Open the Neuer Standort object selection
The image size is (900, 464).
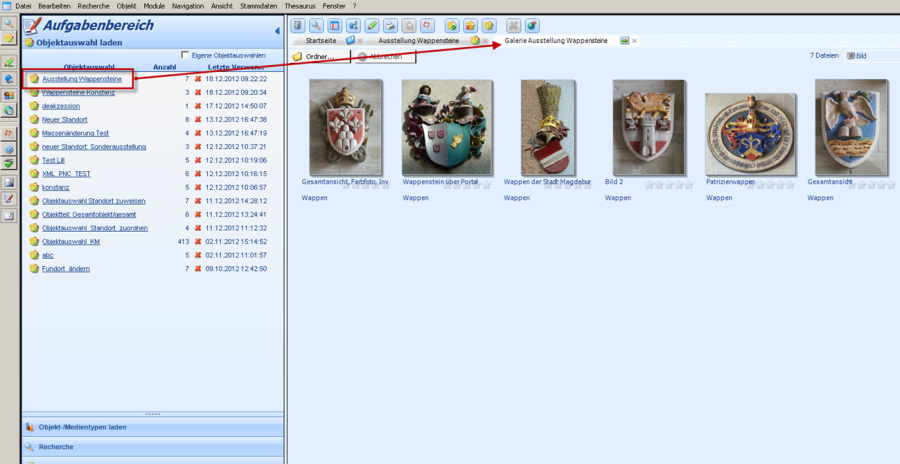pyautogui.click(x=64, y=119)
